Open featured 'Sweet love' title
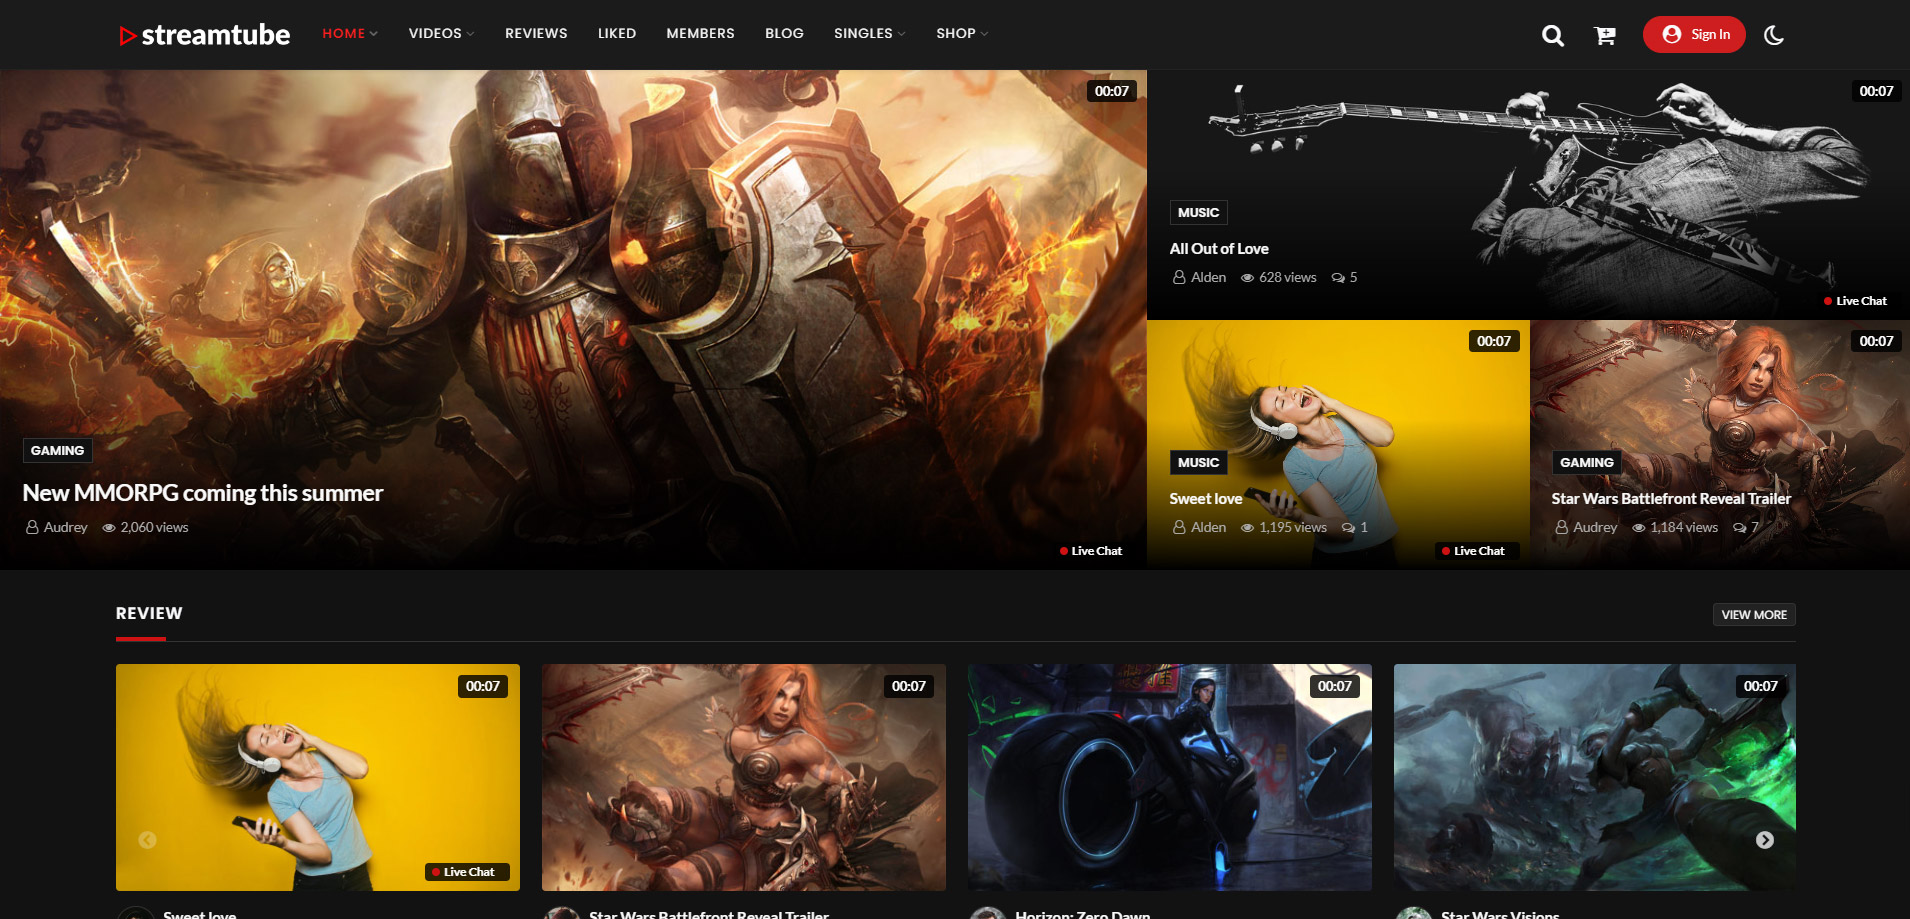The height and width of the screenshot is (919, 1910). [x=1206, y=499]
